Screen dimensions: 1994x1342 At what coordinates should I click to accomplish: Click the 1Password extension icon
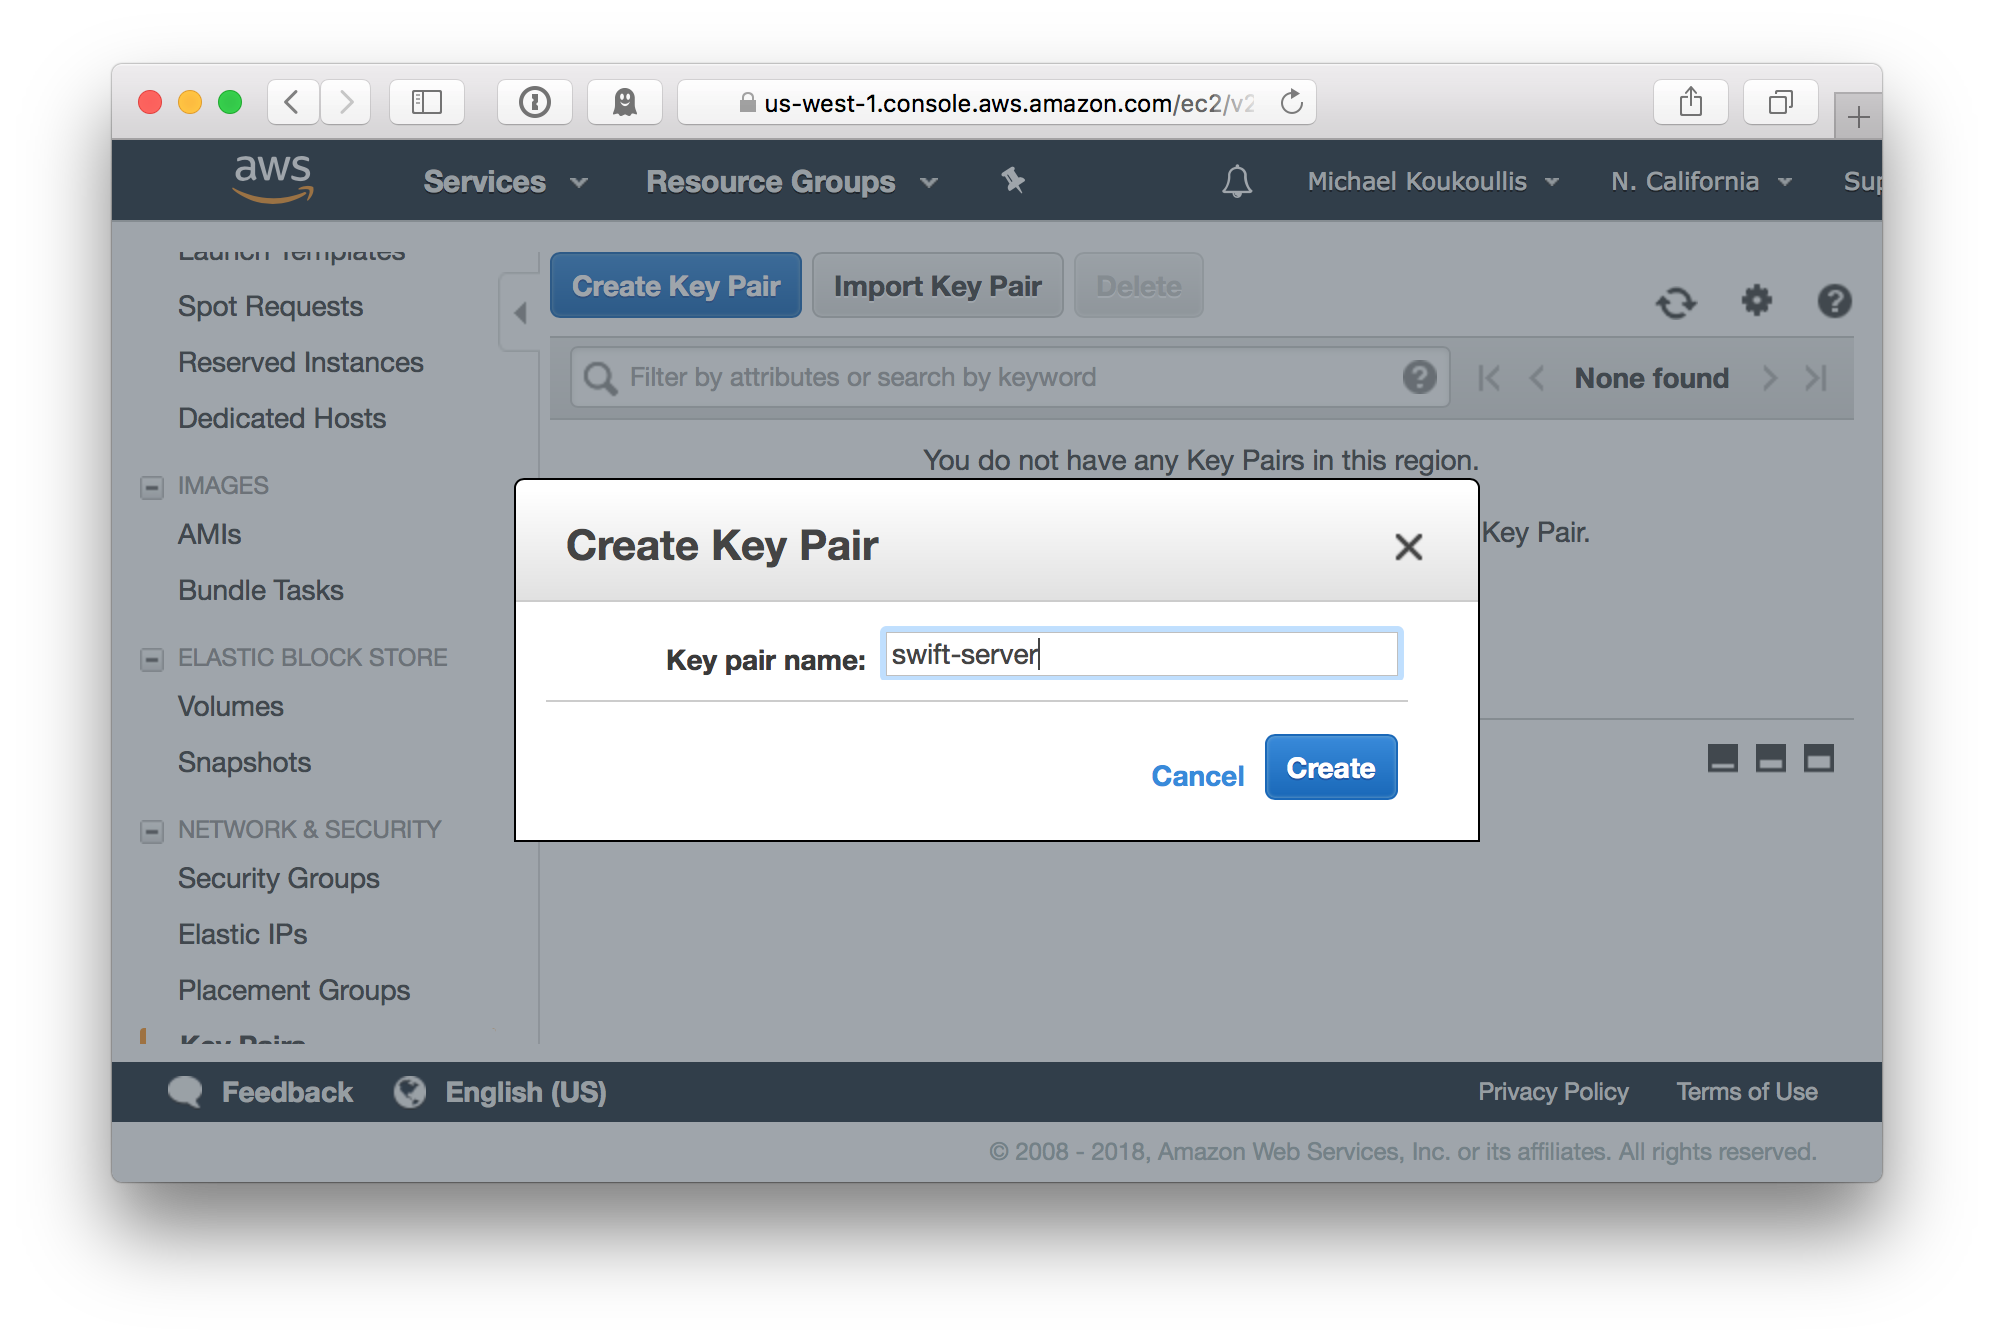pyautogui.click(x=535, y=102)
